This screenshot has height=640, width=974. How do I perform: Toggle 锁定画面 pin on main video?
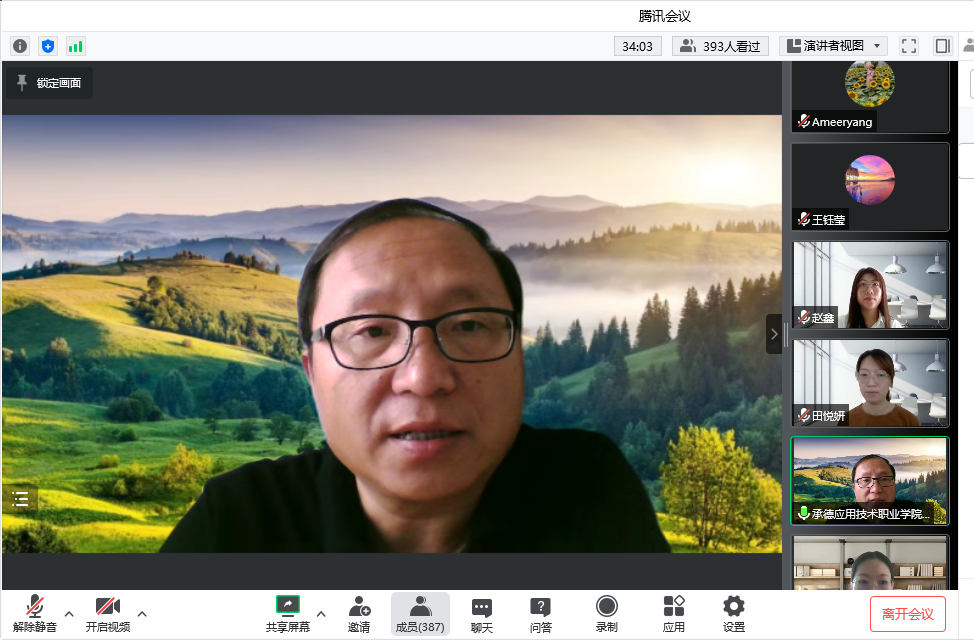pos(49,83)
